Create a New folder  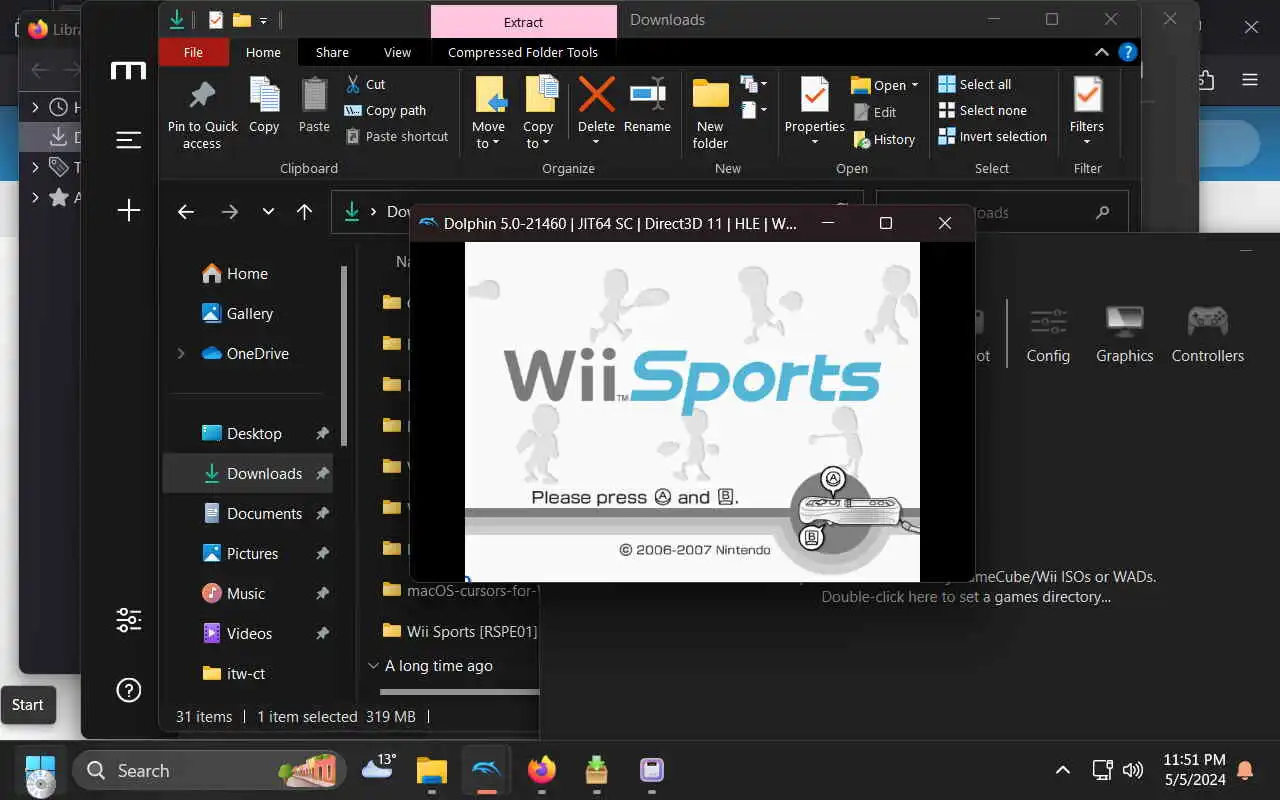pyautogui.click(x=710, y=112)
